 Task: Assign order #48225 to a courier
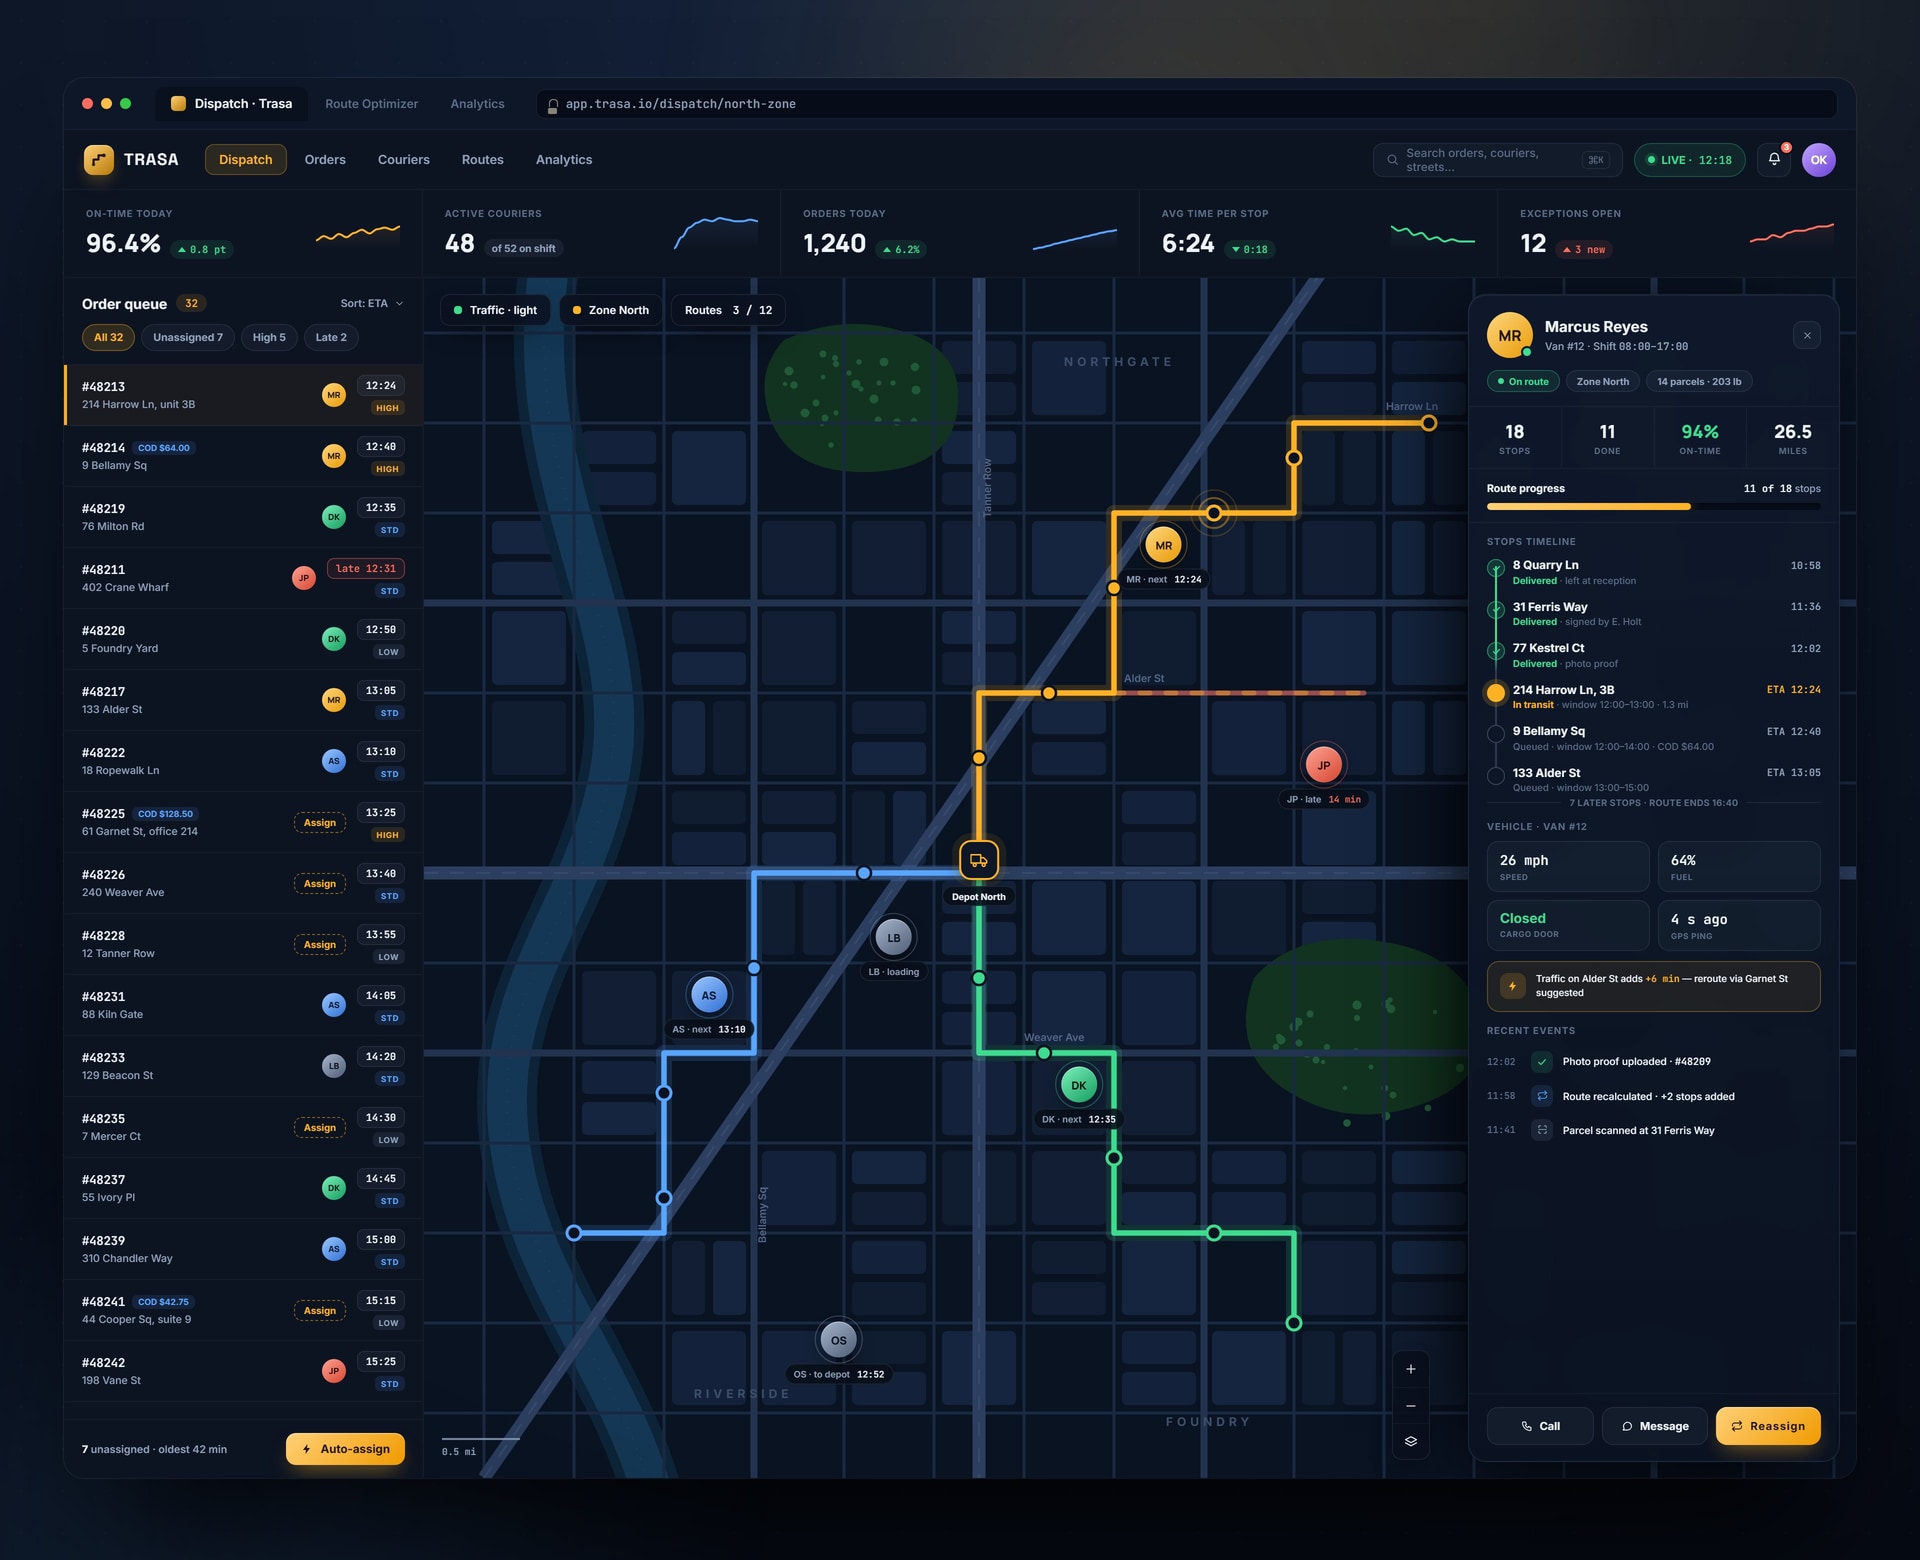tap(320, 823)
